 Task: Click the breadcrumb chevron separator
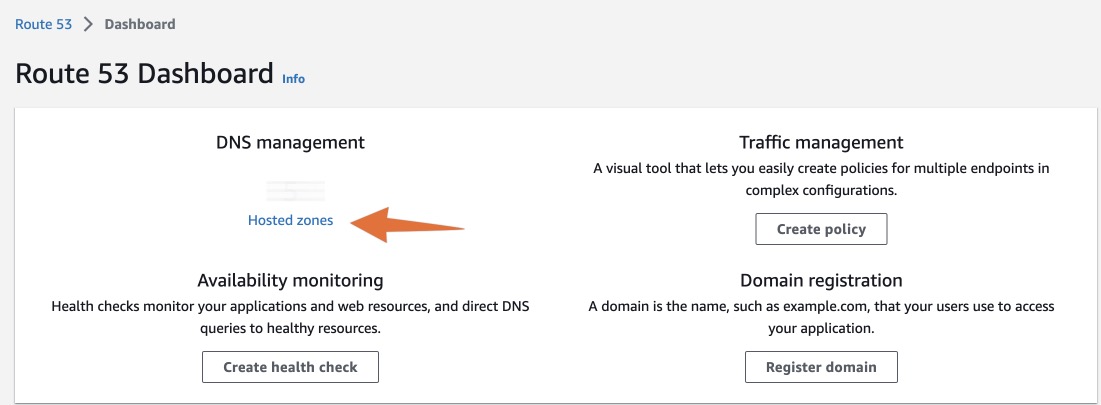(88, 24)
